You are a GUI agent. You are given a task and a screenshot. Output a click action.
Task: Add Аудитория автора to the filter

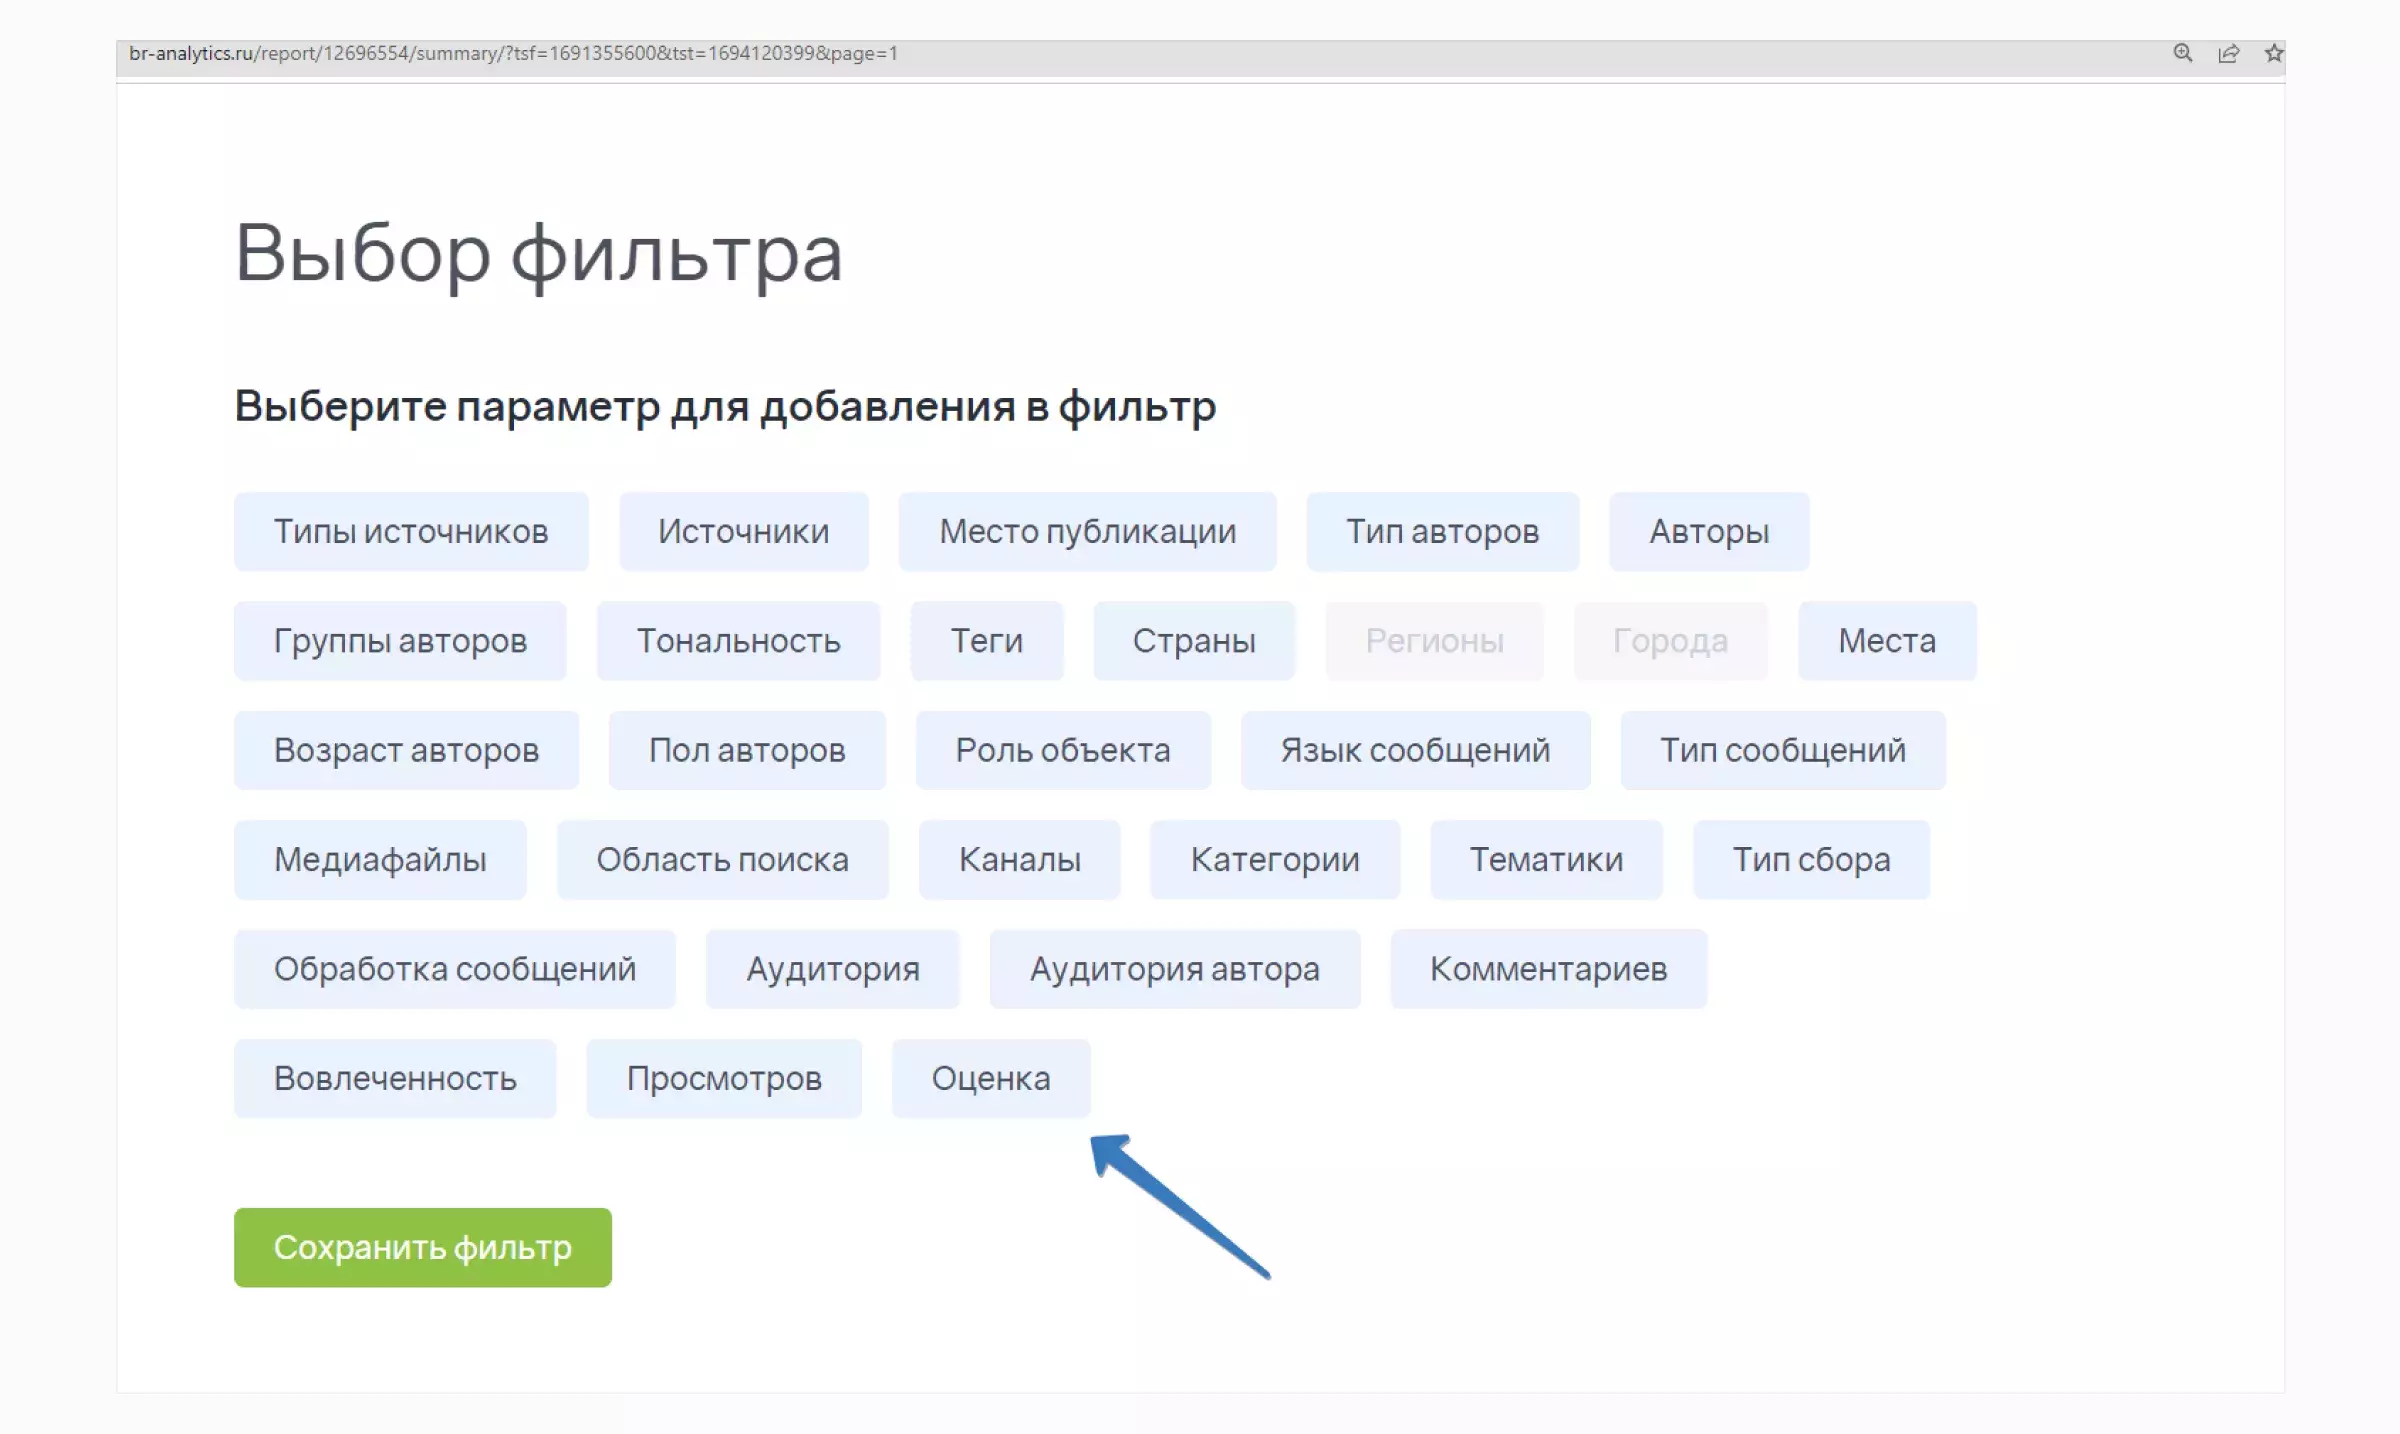[1175, 968]
